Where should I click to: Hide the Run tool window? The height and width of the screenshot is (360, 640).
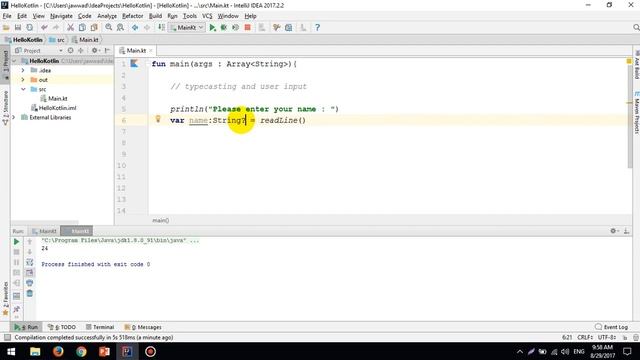[x=627, y=231]
